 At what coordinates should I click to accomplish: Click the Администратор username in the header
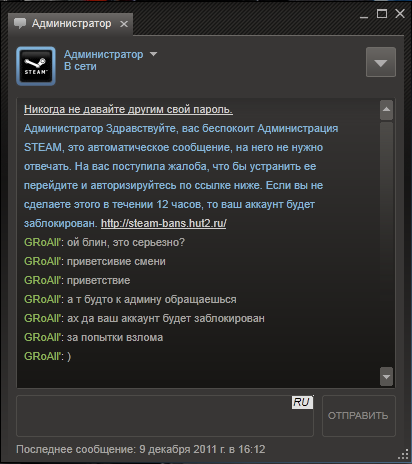103,54
